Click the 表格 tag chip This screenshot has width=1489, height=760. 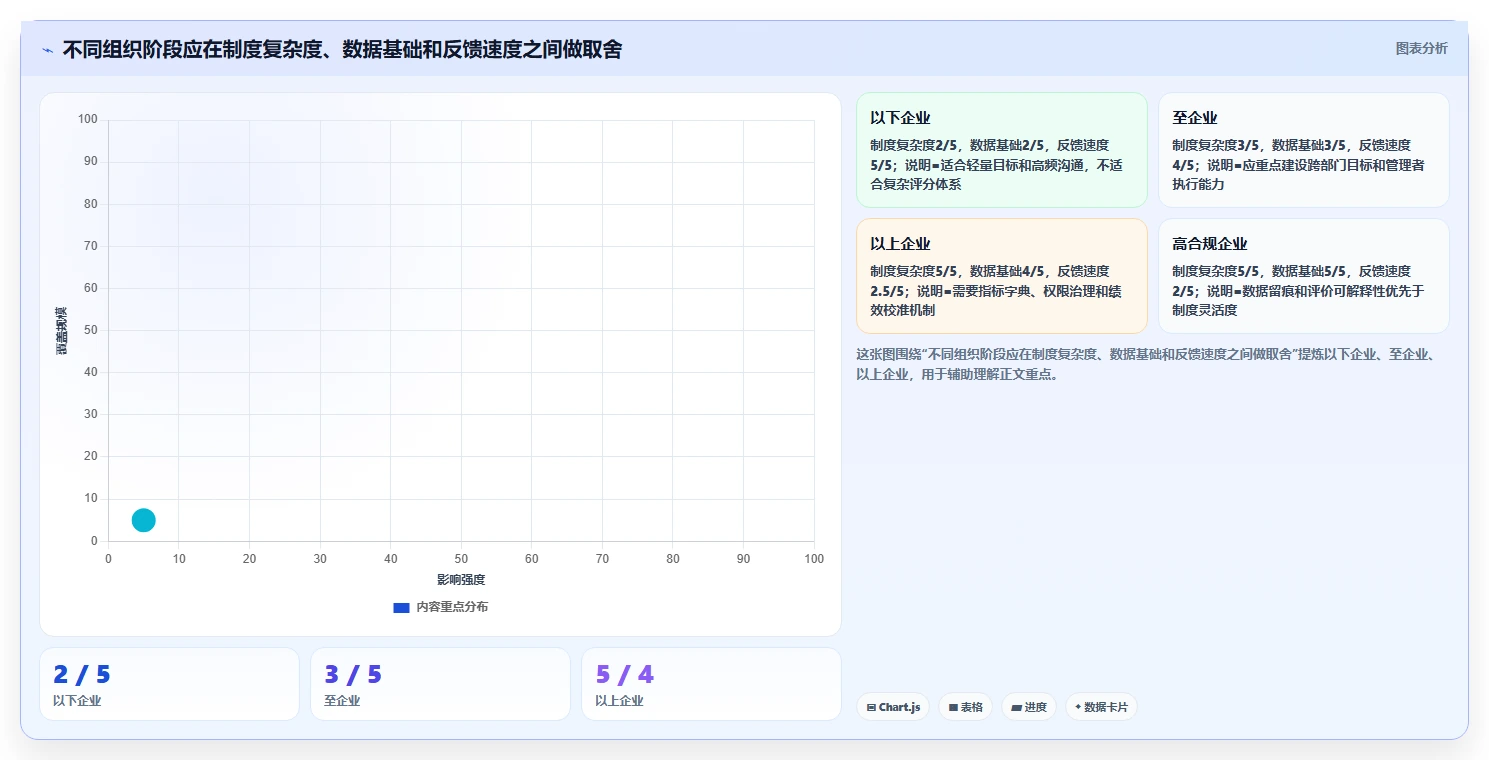tap(965, 707)
